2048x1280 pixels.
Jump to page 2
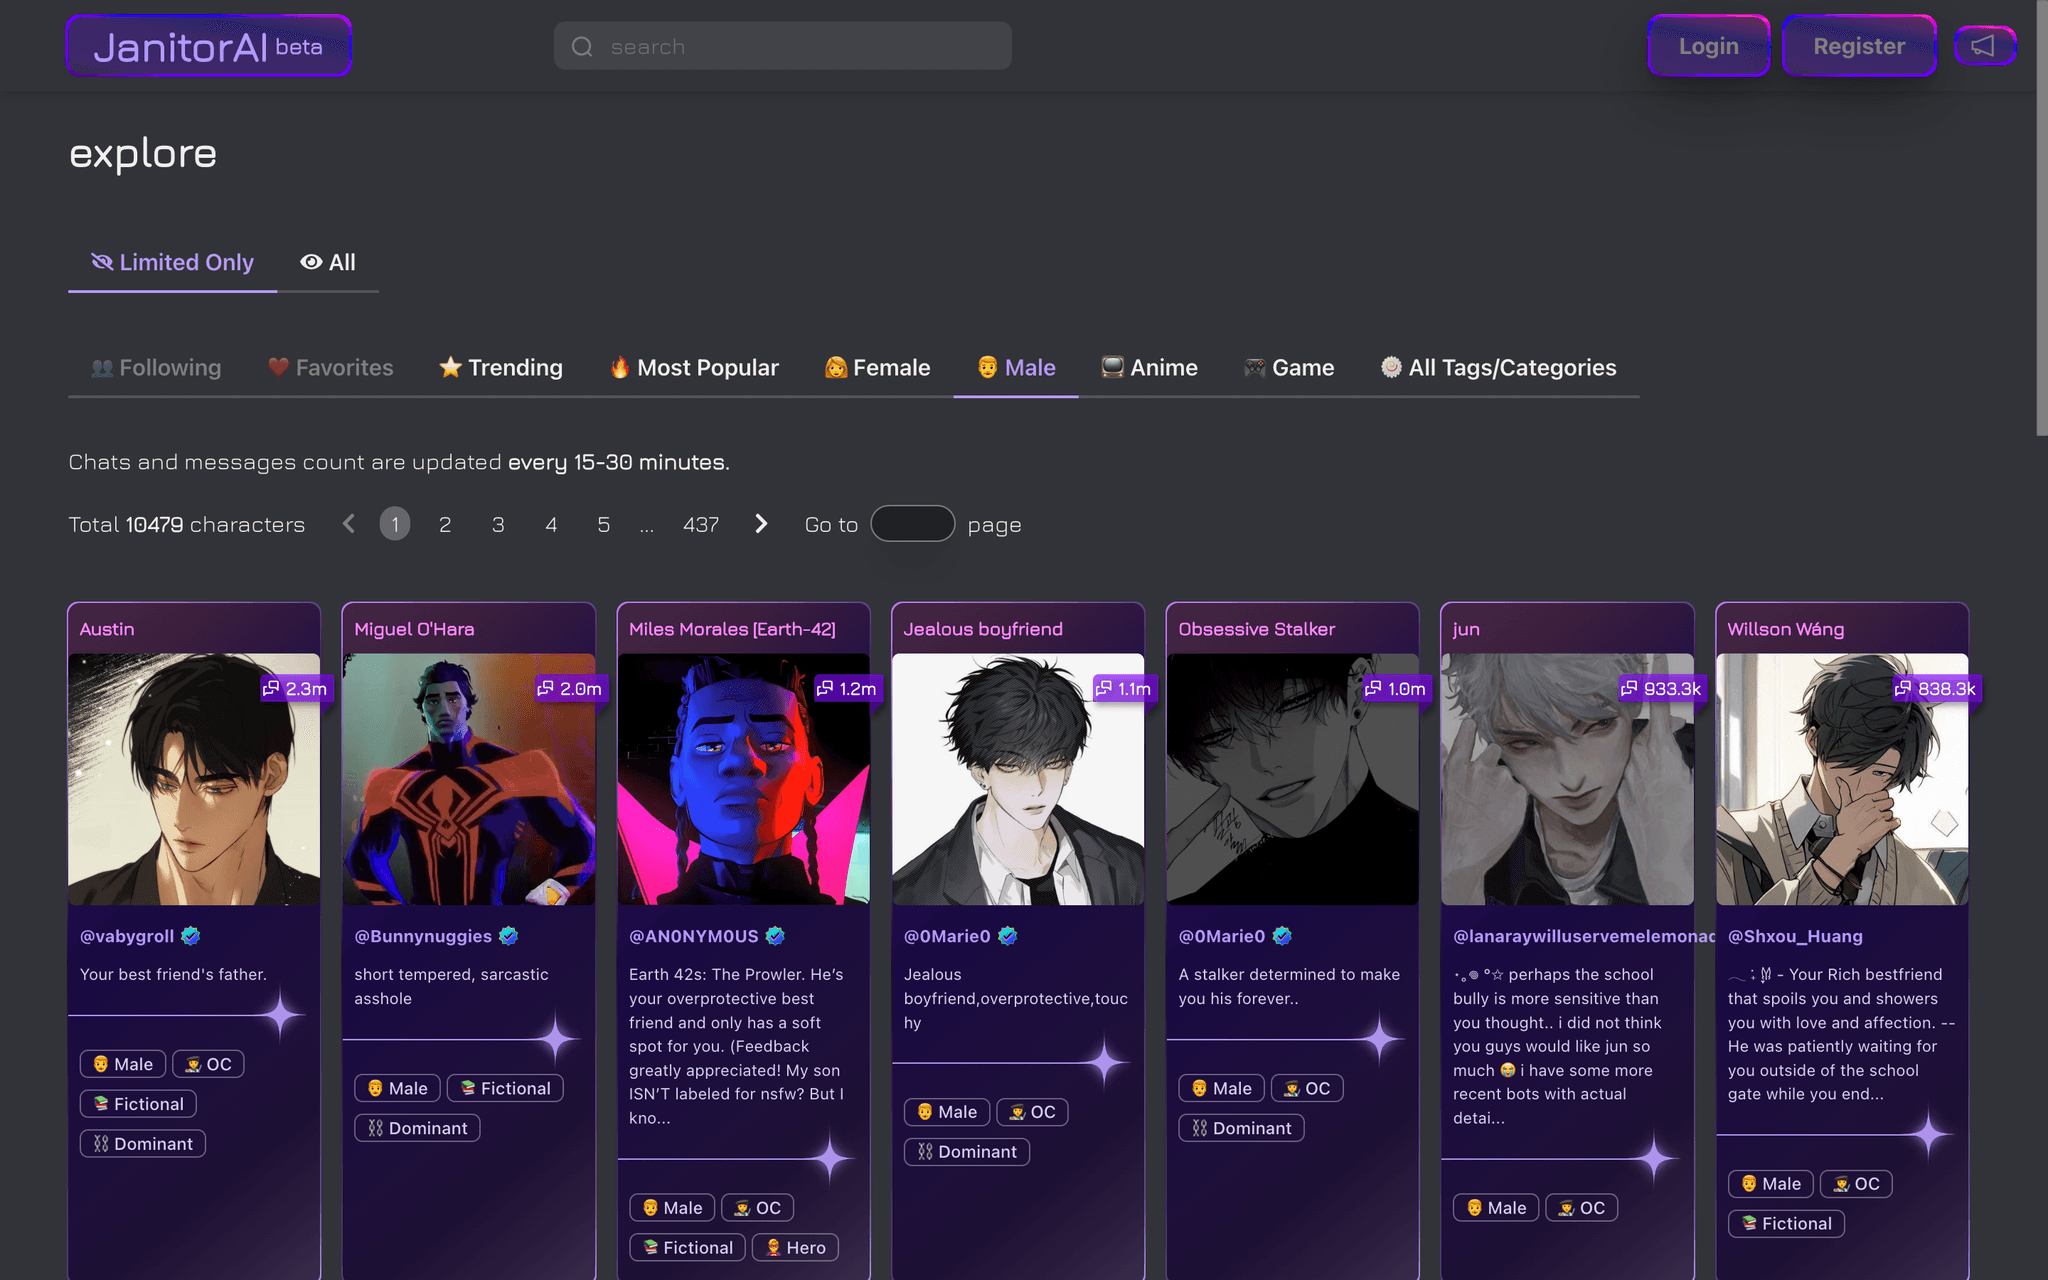tap(445, 524)
